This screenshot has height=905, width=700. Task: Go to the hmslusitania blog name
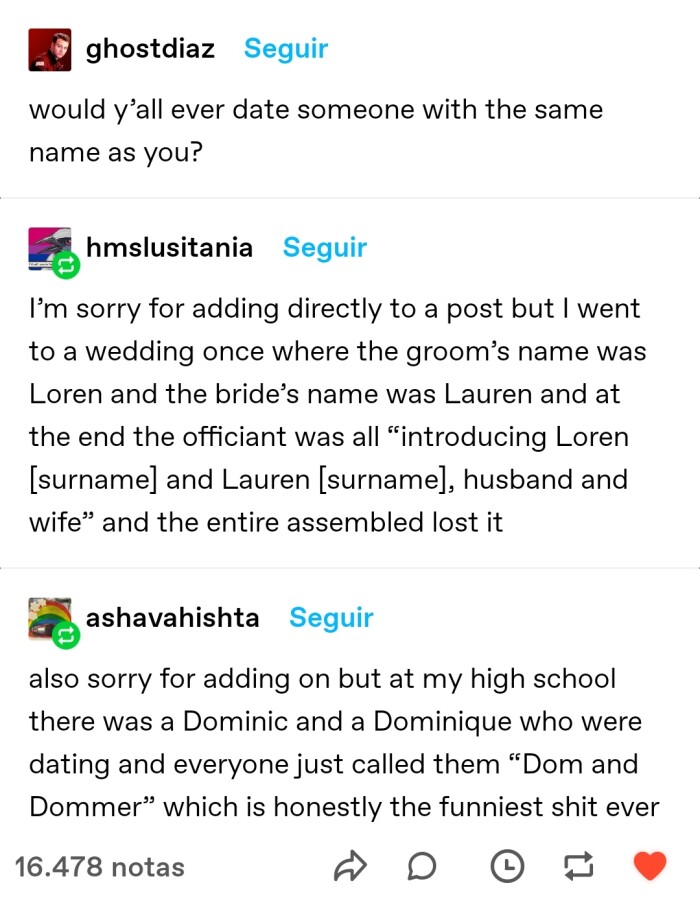click(x=170, y=247)
